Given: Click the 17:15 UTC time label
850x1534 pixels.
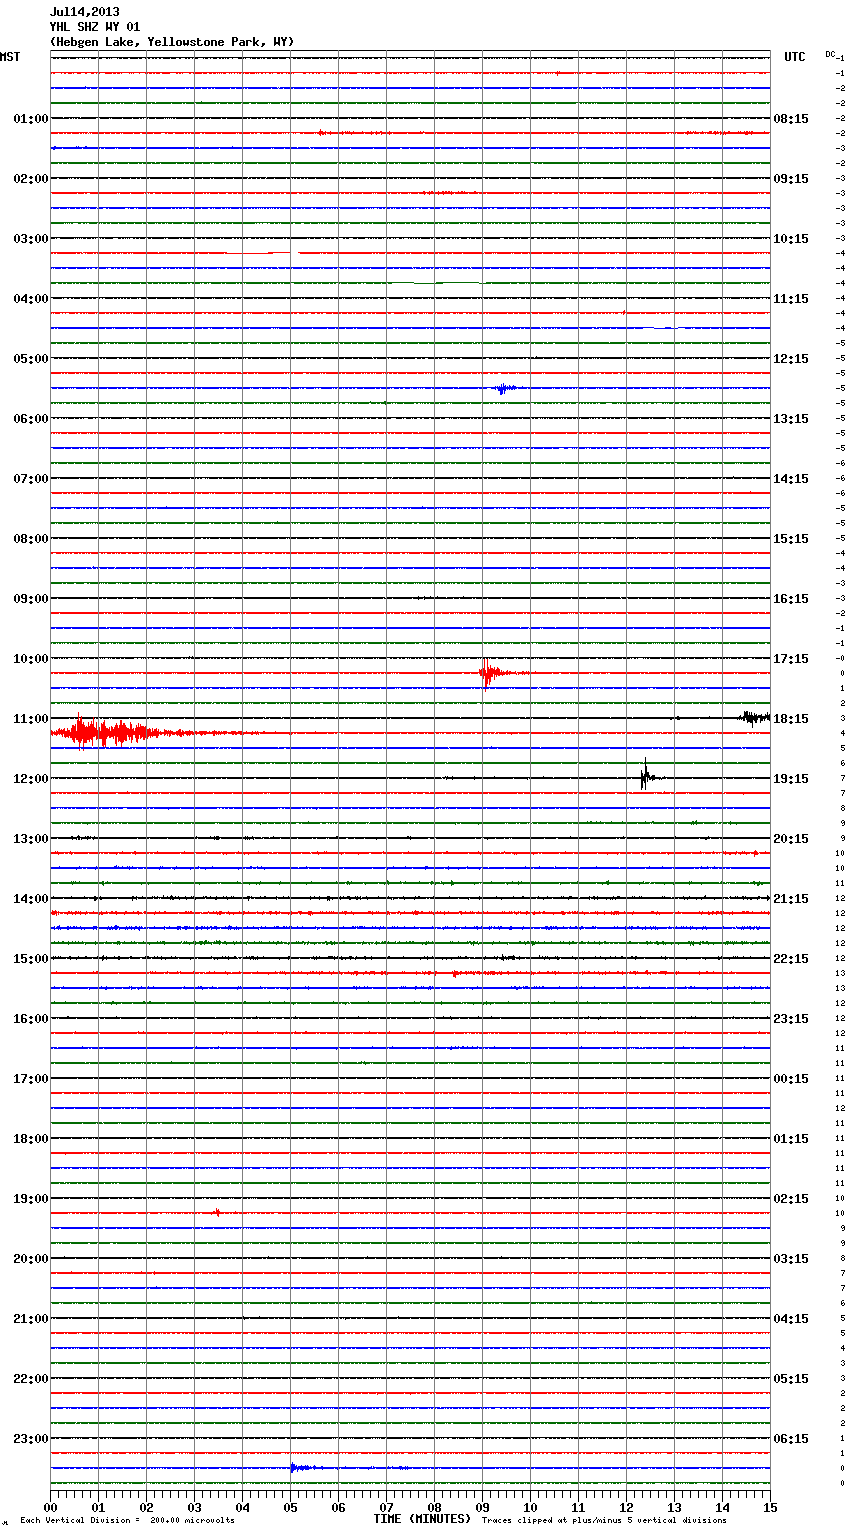Looking at the screenshot, I should [x=791, y=659].
